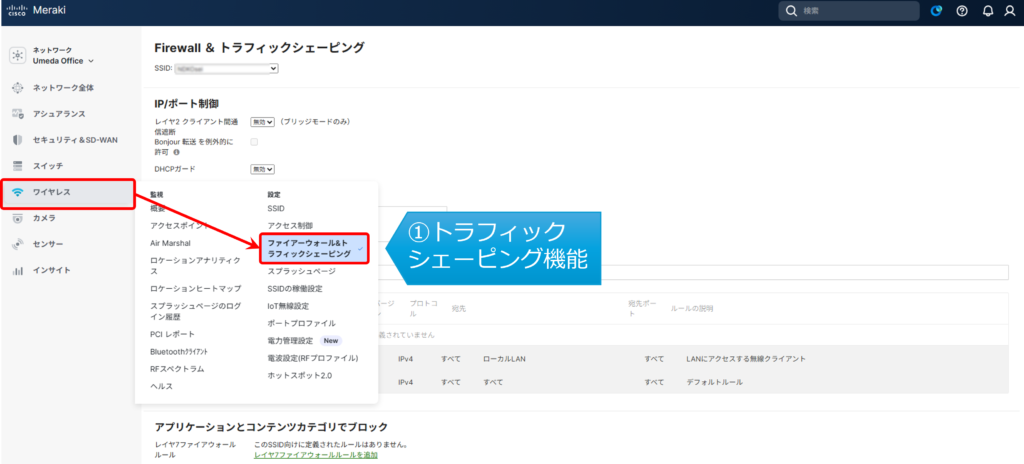Viewport: 1024px width, 464px height.
Task: Open the SSID selection dropdown
Action: [226, 68]
